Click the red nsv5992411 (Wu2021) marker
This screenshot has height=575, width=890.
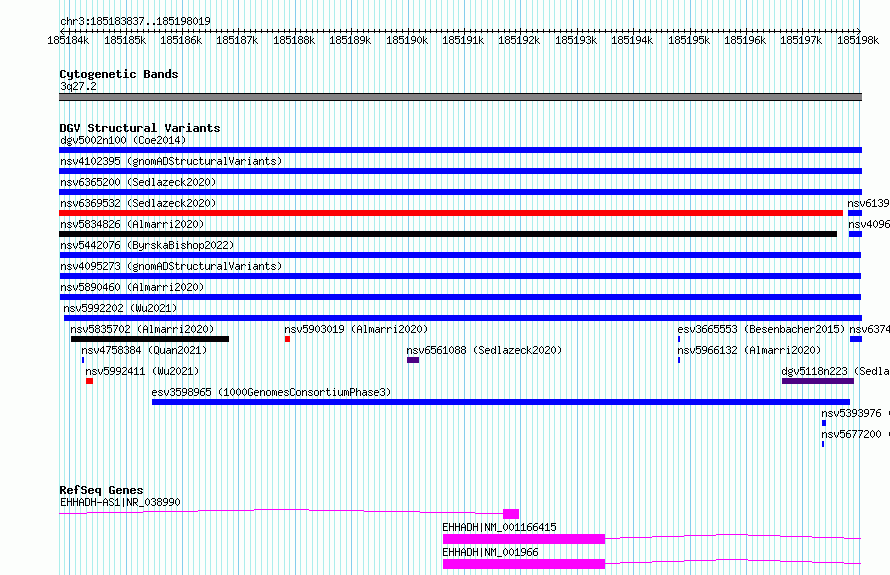(89, 381)
